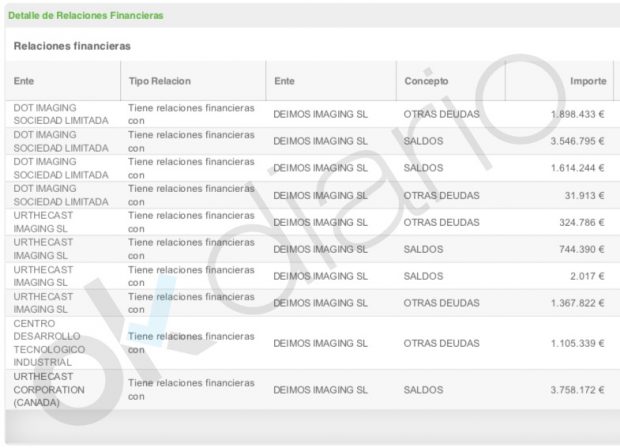The width and height of the screenshot is (620, 448).
Task: Click 'Tiene relaciones financieras con' in CENTRO DESARROLLO row
Action: coord(191,343)
